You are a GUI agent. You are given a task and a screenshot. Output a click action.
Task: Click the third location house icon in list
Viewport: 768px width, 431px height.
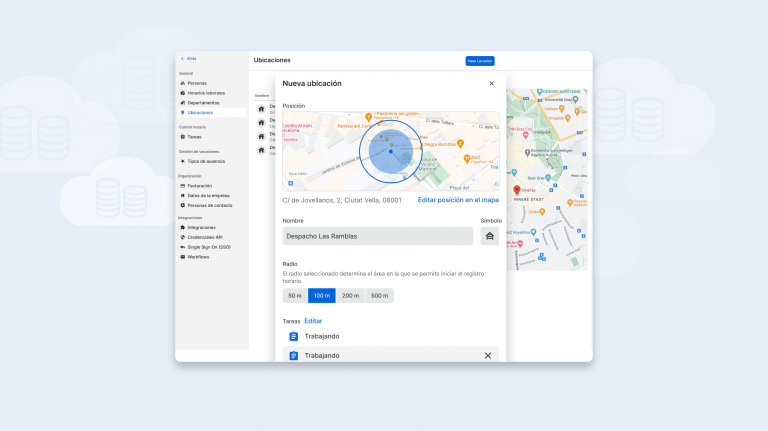(x=261, y=136)
